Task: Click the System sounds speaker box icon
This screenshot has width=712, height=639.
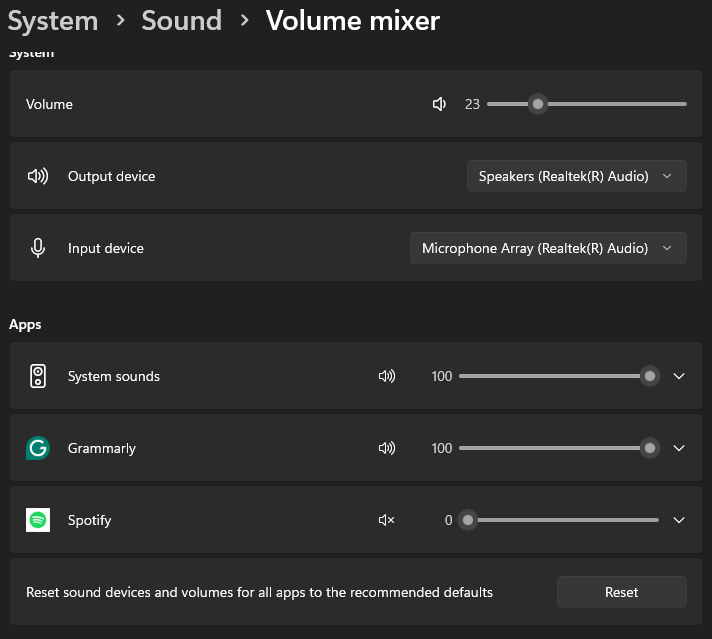Action: pyautogui.click(x=38, y=376)
